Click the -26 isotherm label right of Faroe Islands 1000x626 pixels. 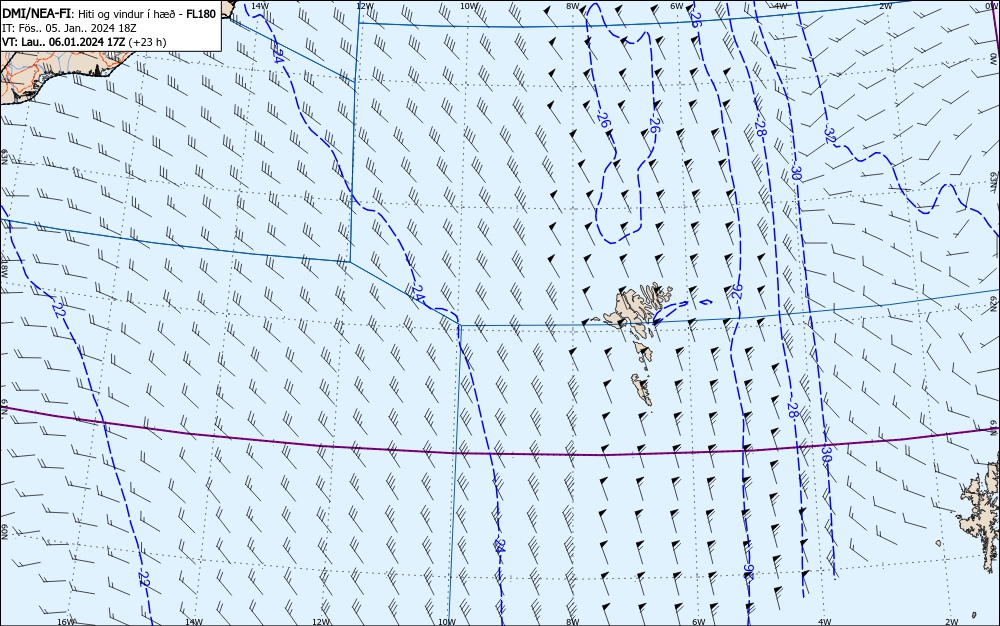737,292
